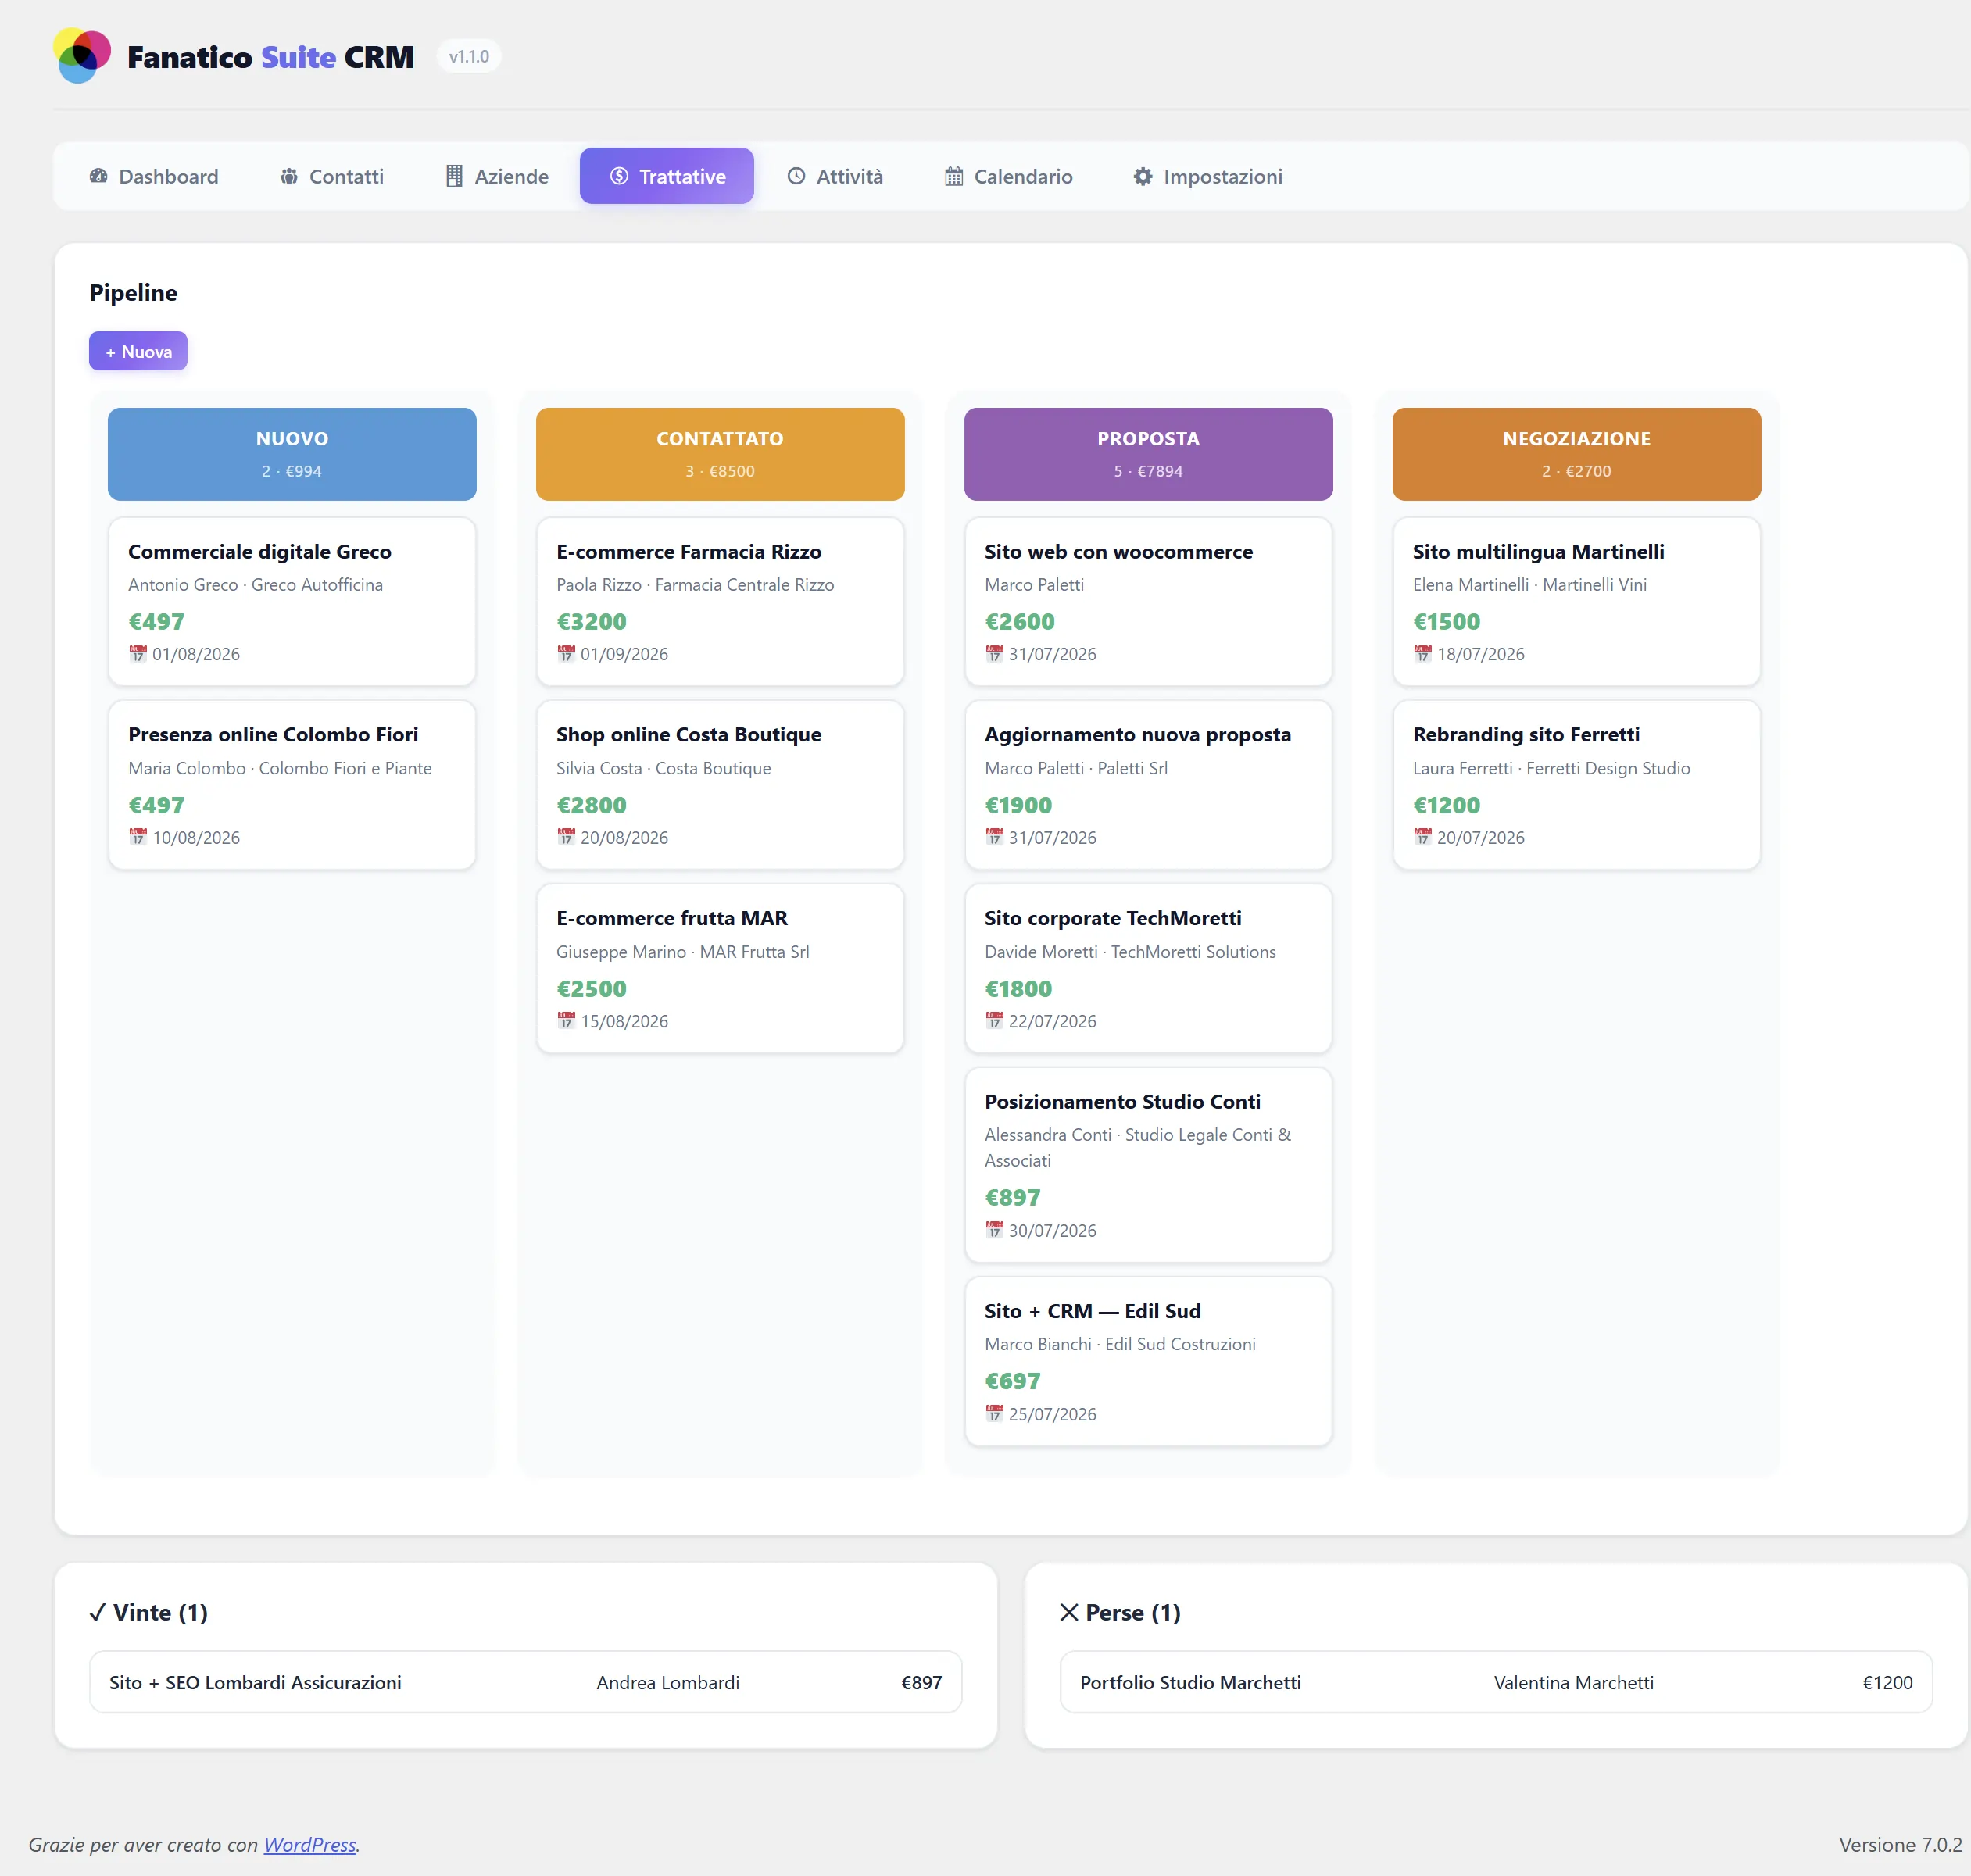
Task: Click the Calendario calendar icon
Action: [x=954, y=176]
